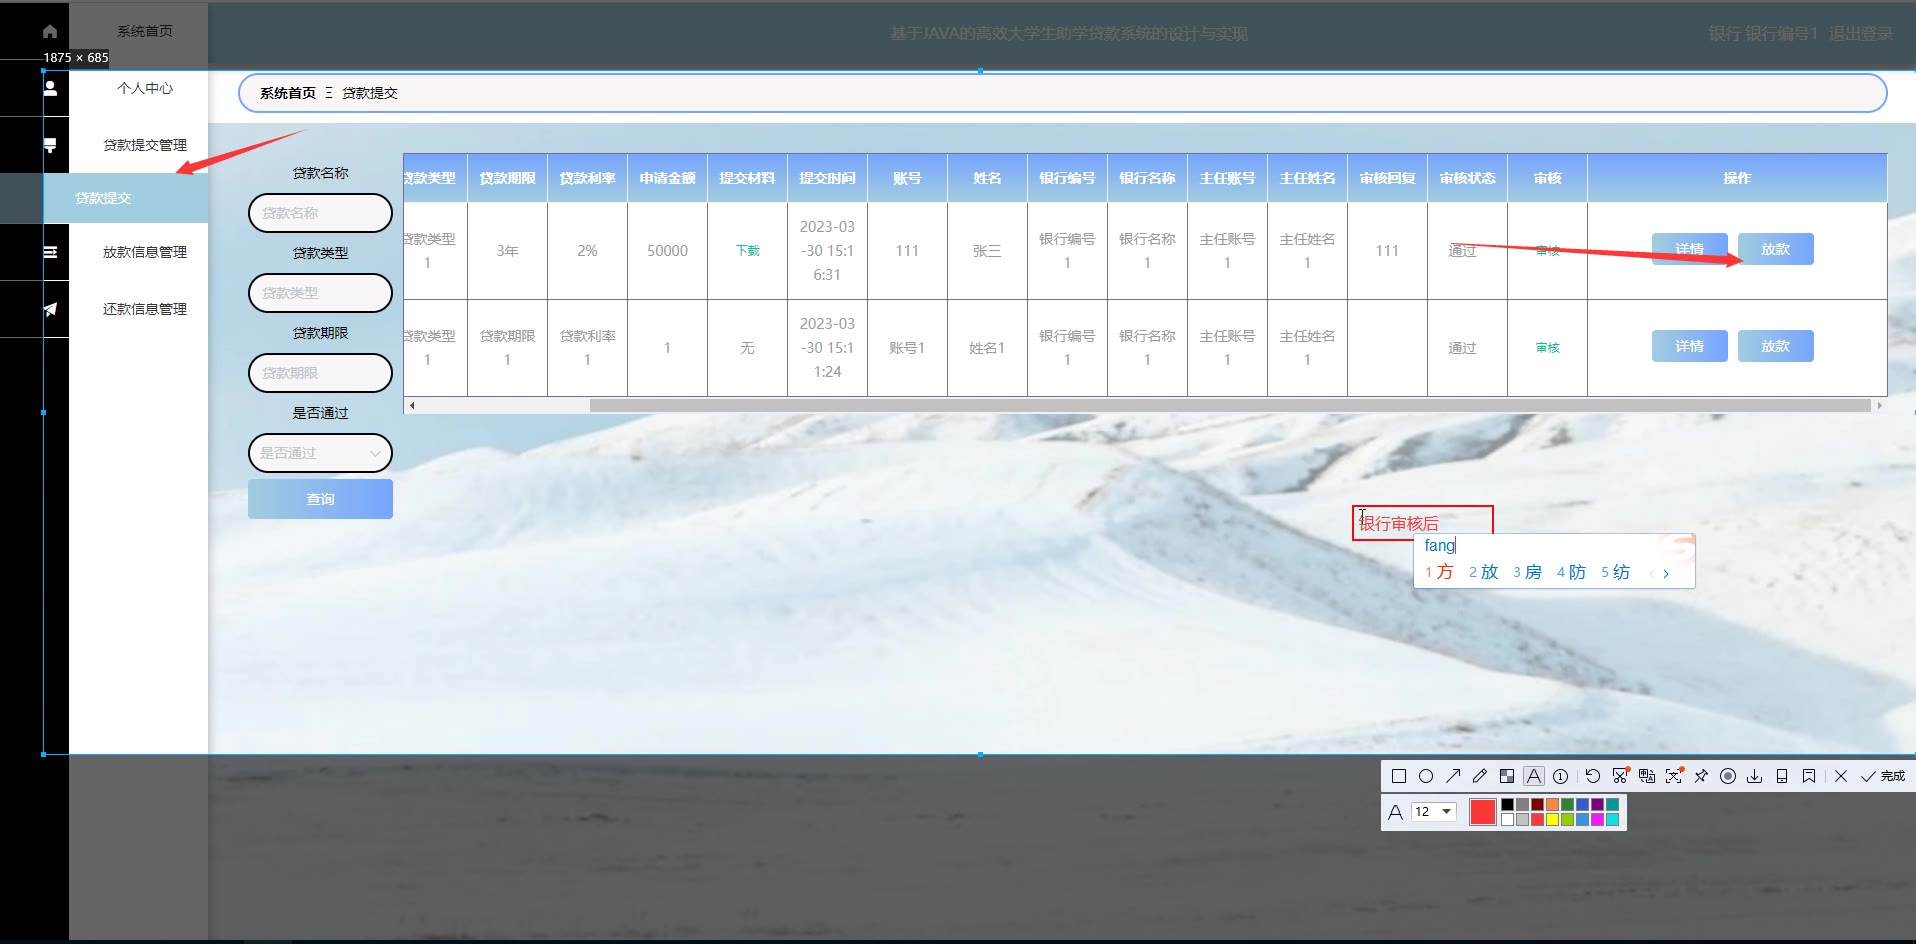The image size is (1916, 944).
Task: Open the 是否通过 dropdown
Action: point(320,453)
